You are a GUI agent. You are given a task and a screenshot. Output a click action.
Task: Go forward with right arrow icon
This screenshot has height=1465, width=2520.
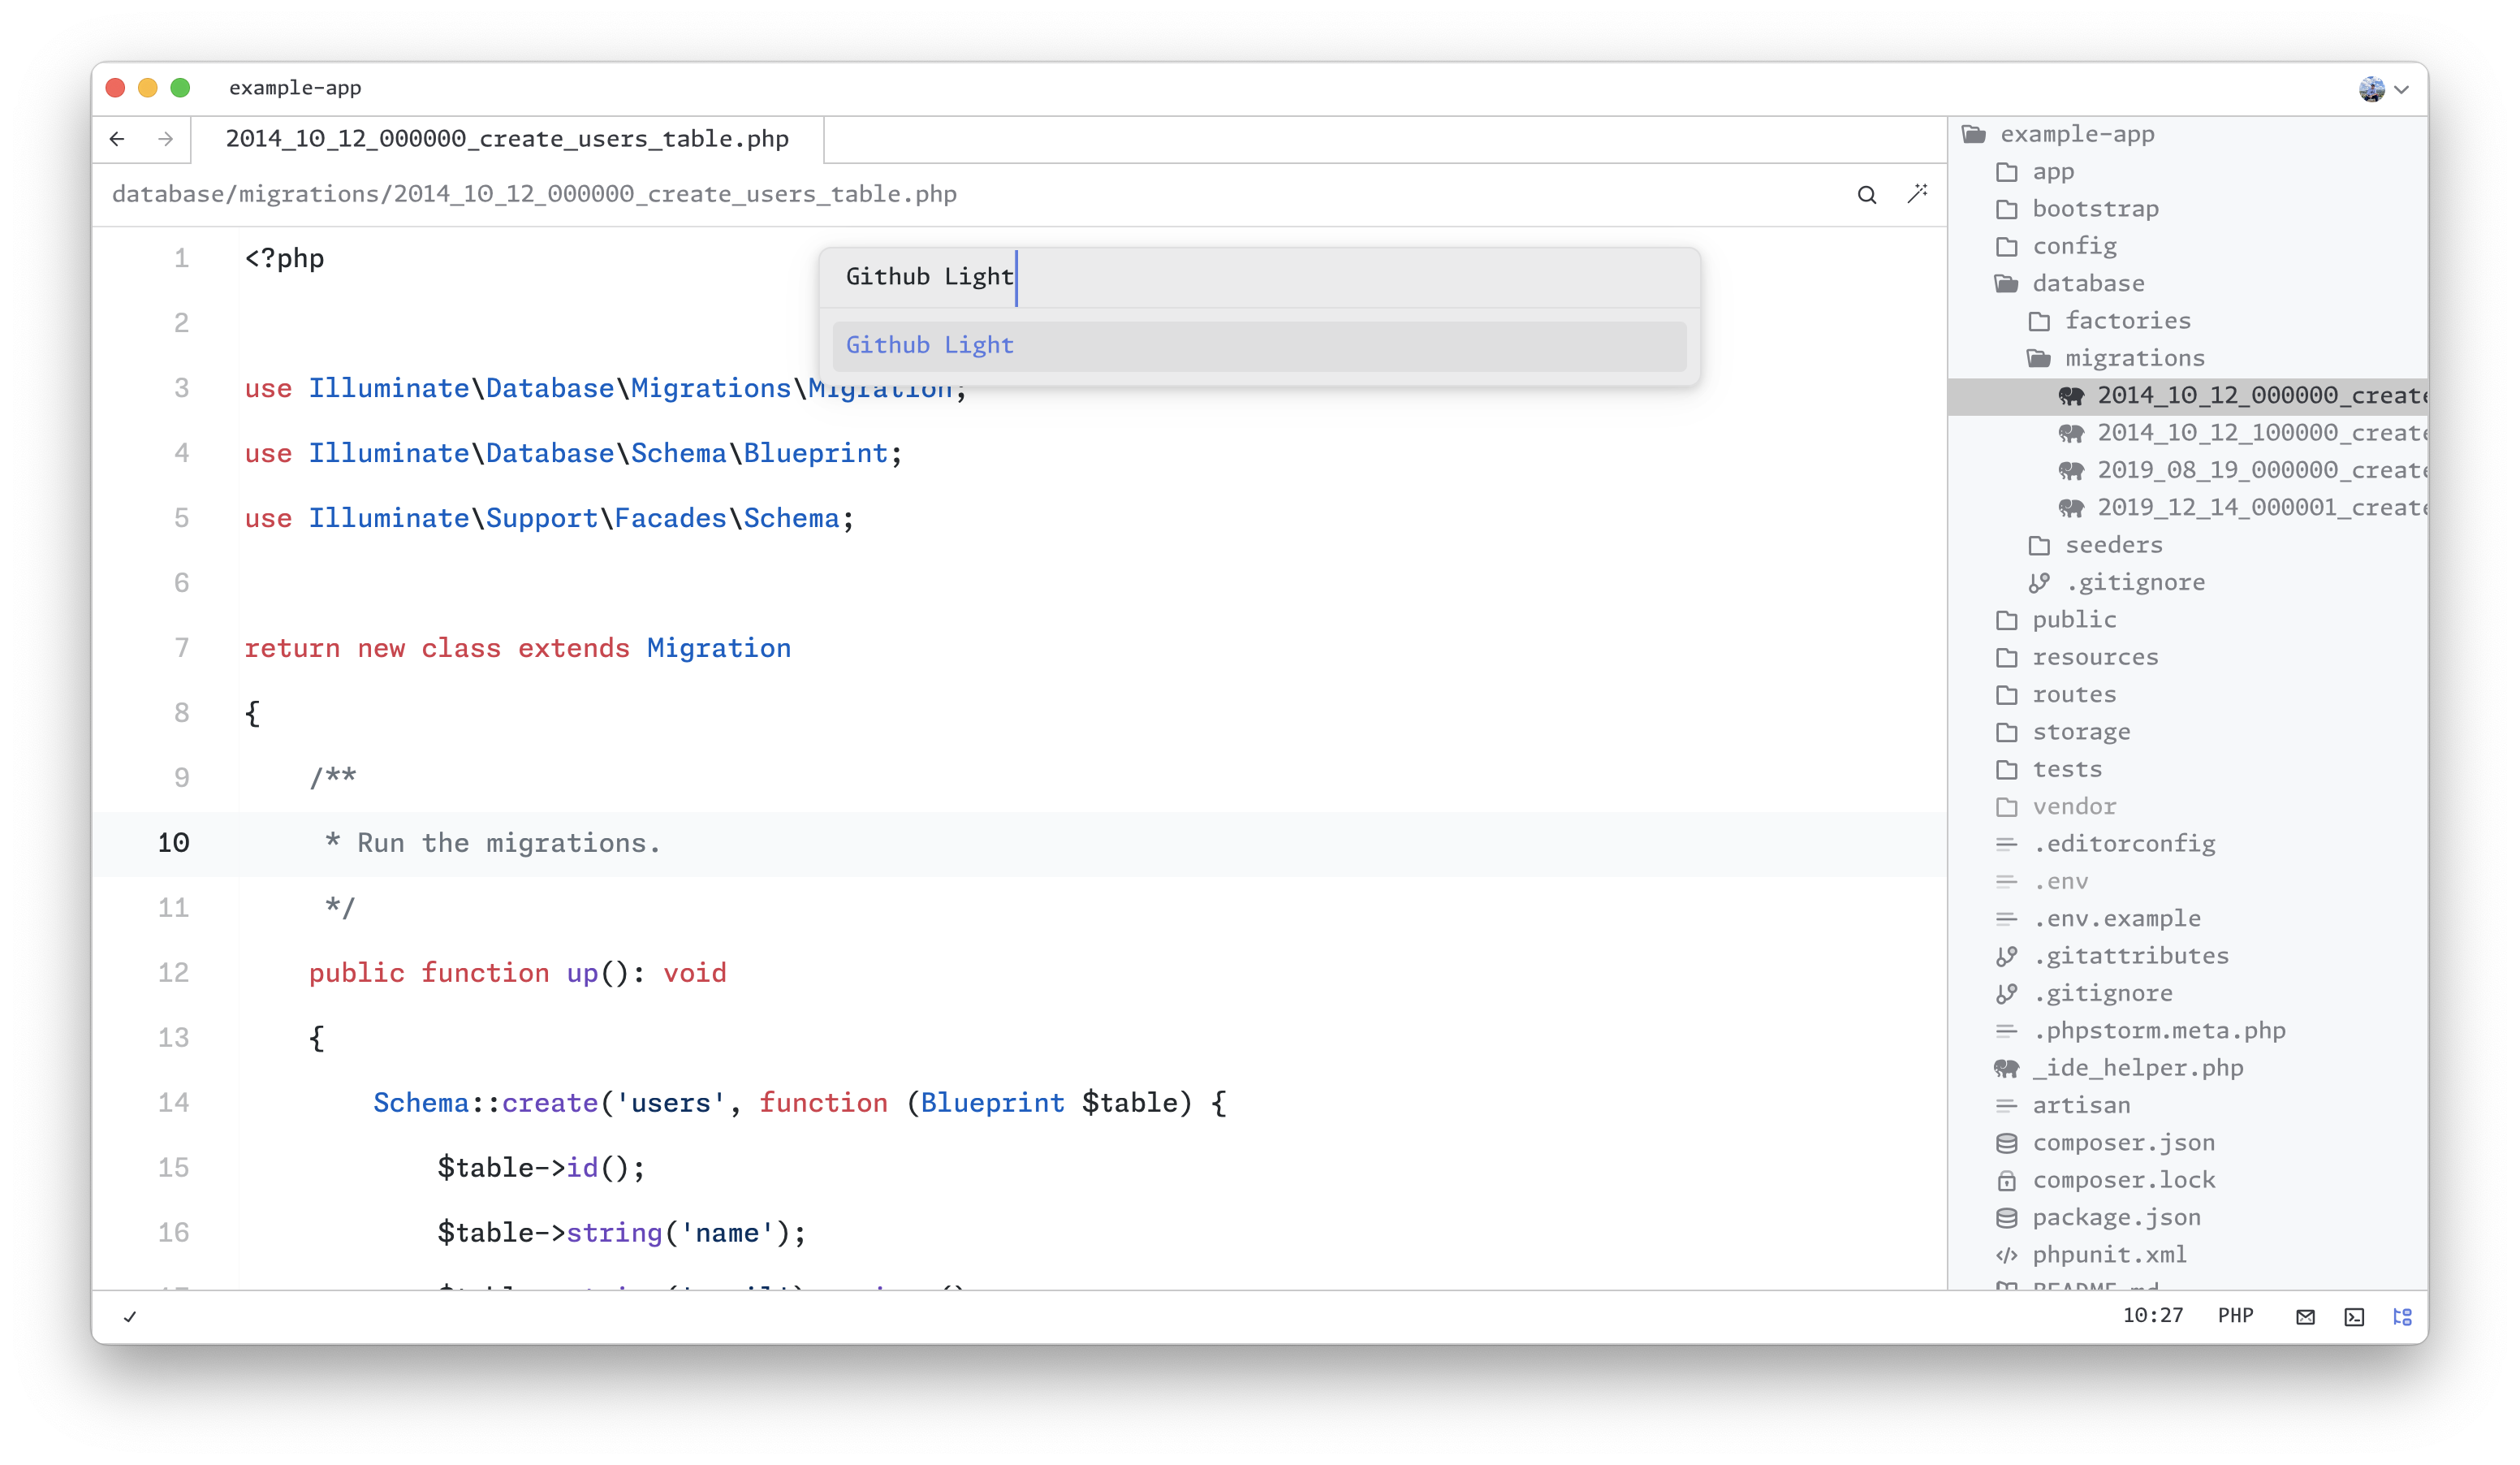click(166, 139)
